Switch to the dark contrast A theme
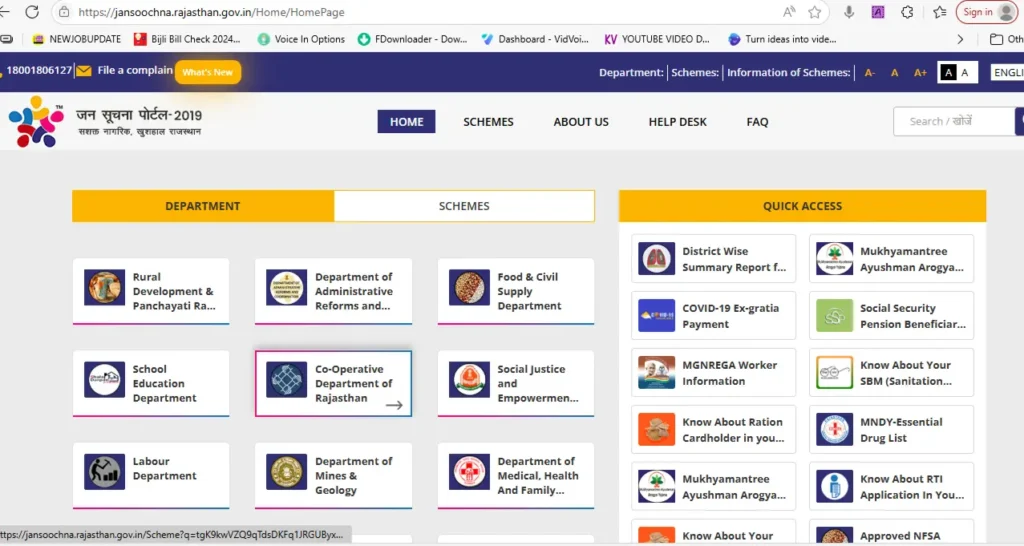 tap(946, 72)
